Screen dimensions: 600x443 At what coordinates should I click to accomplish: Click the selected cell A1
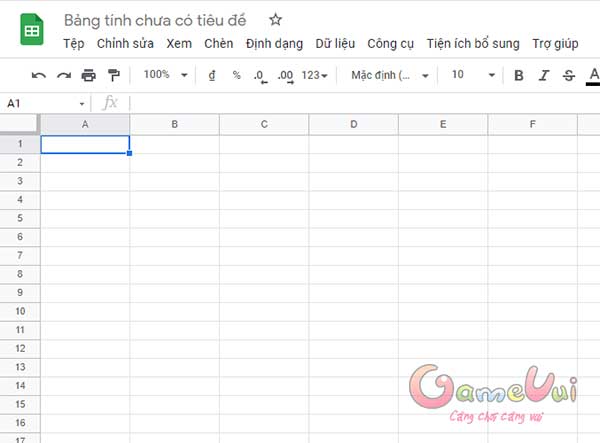85,145
